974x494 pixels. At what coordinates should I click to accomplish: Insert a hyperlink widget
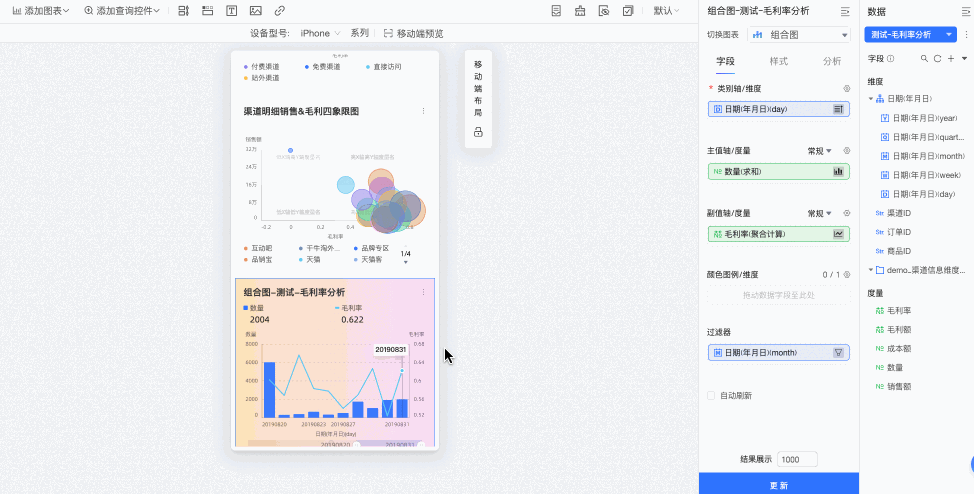(280, 11)
